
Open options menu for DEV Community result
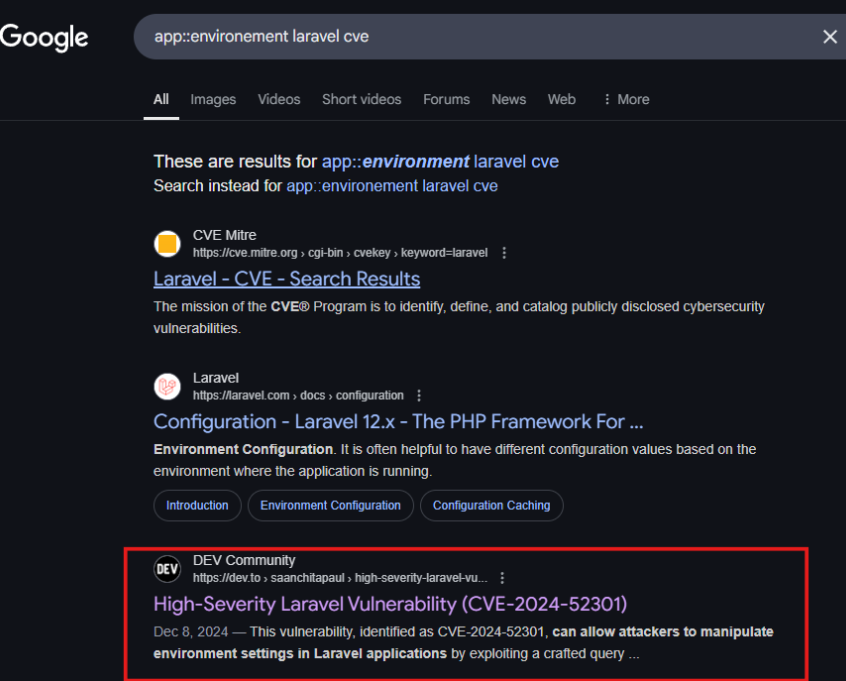click(502, 578)
